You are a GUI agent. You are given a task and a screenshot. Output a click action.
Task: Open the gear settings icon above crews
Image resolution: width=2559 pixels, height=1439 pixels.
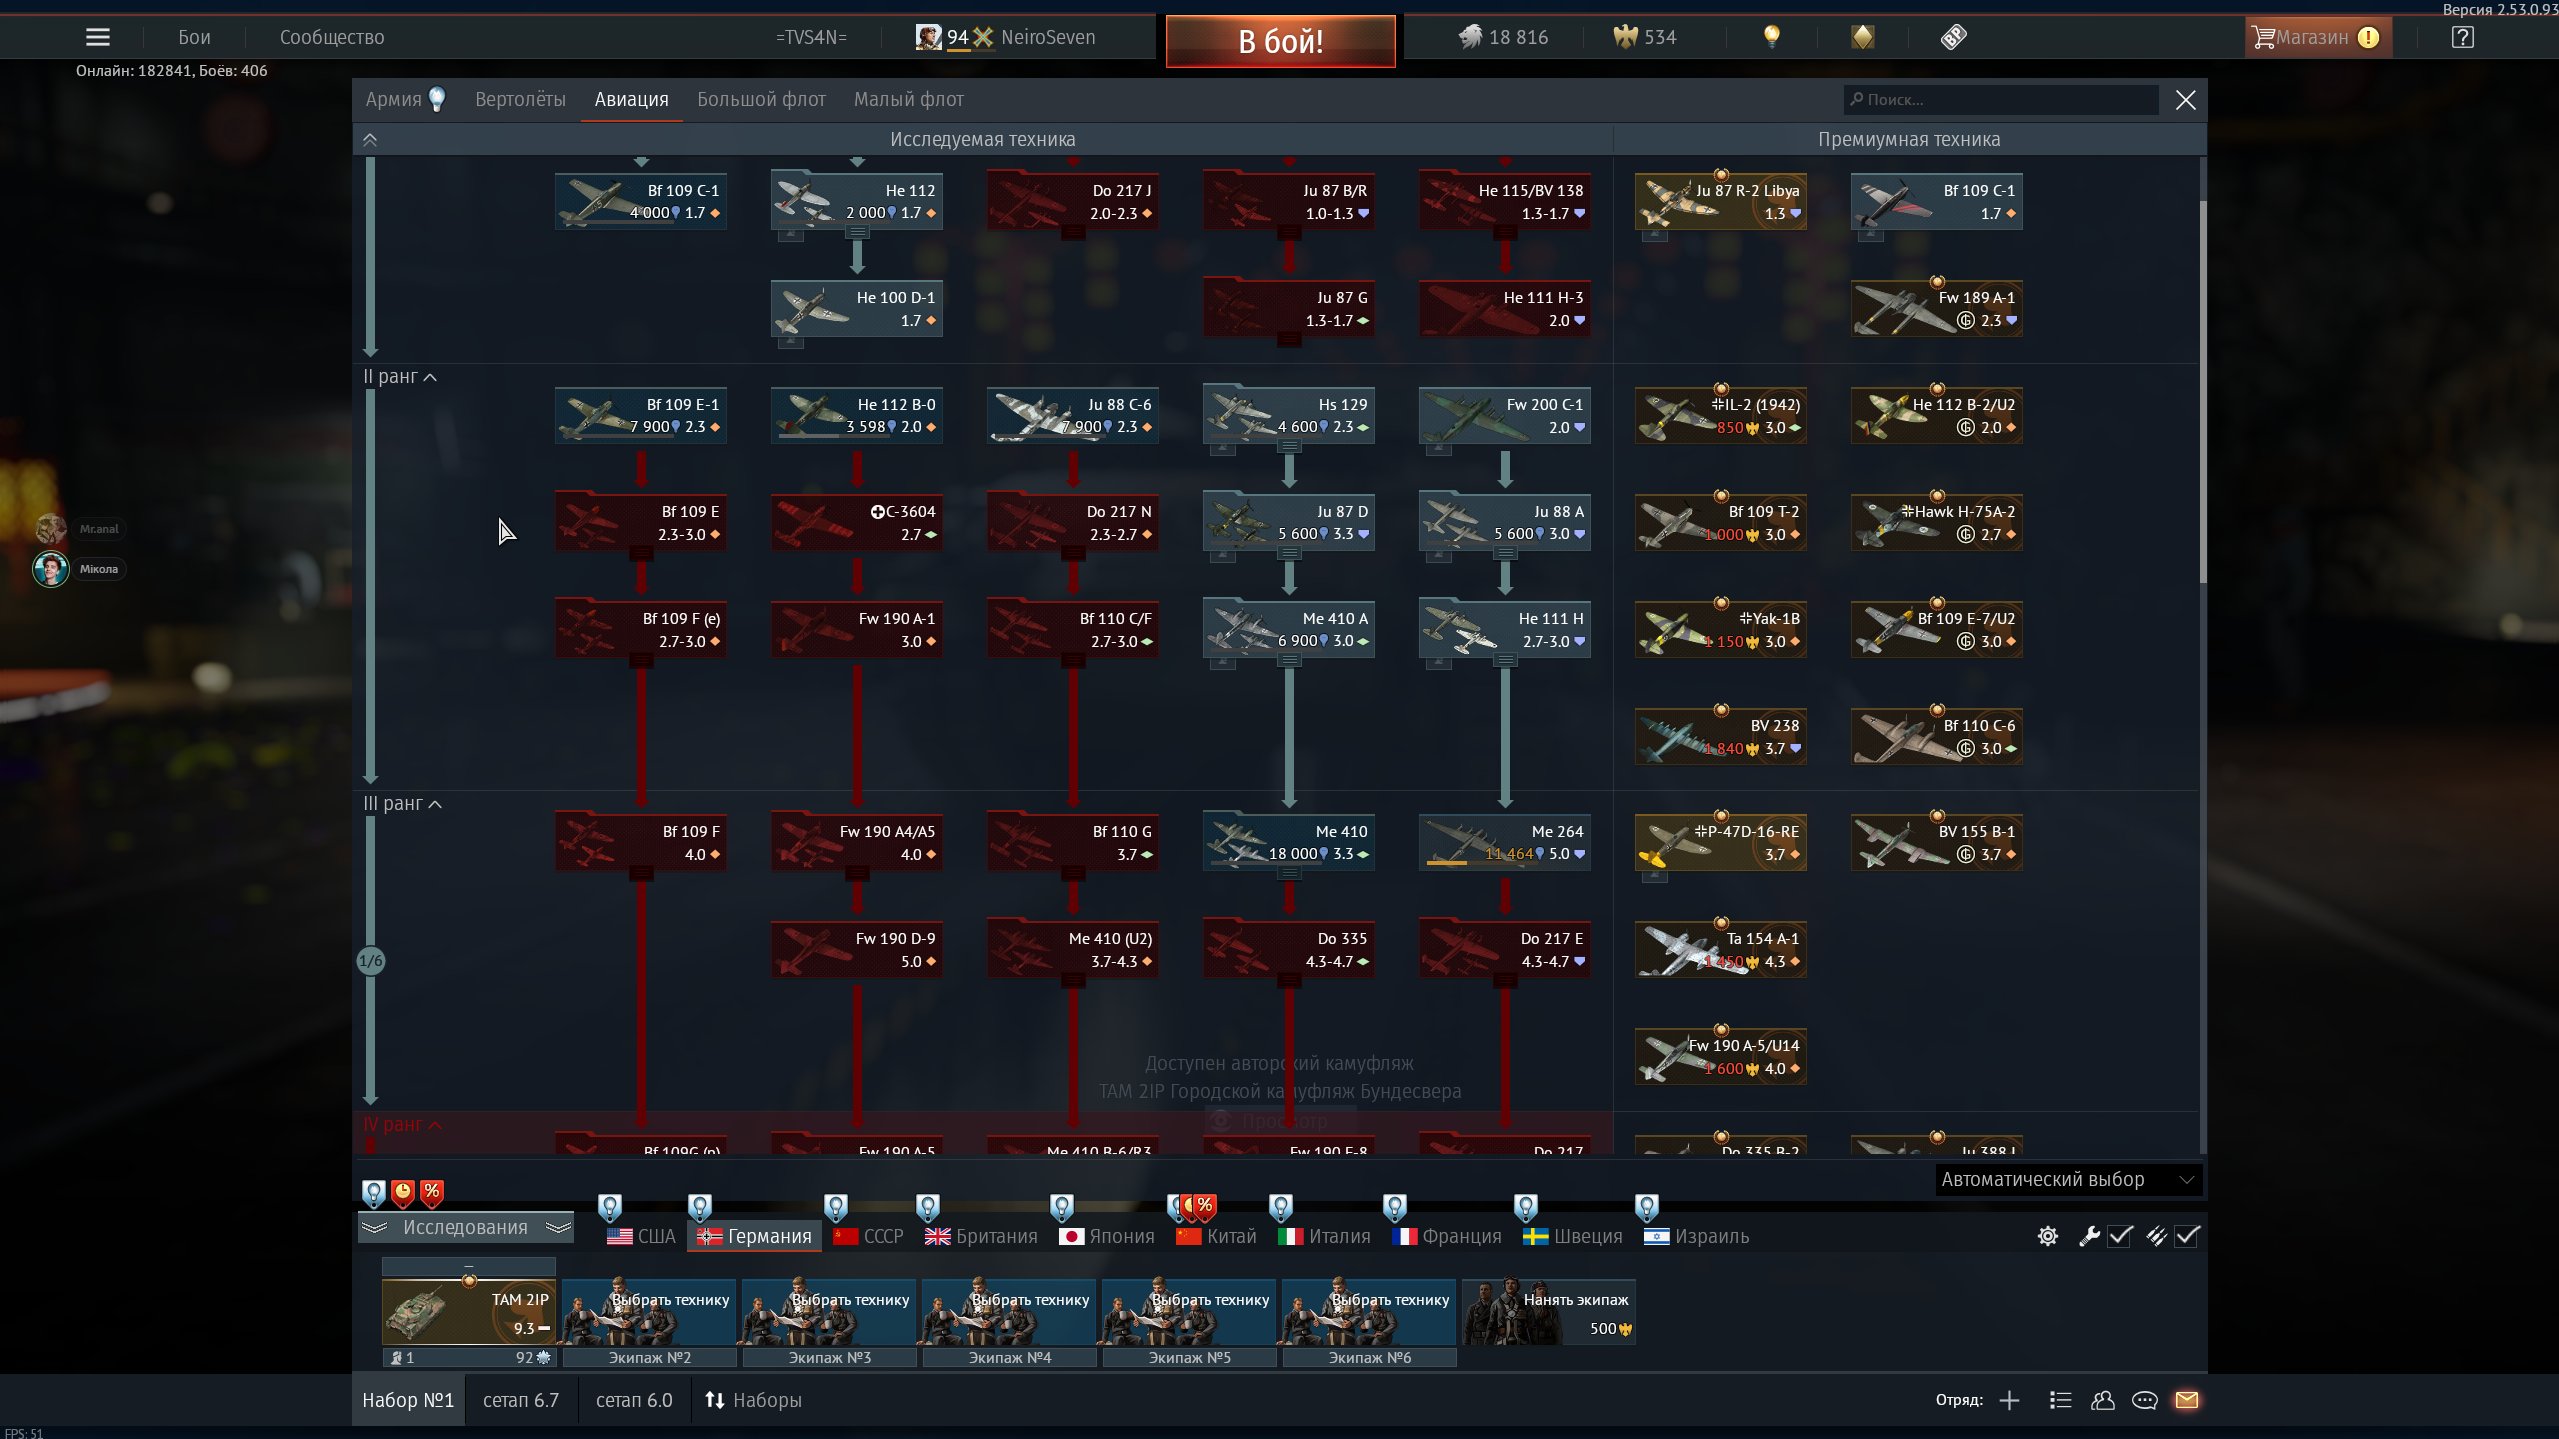point(2047,1236)
